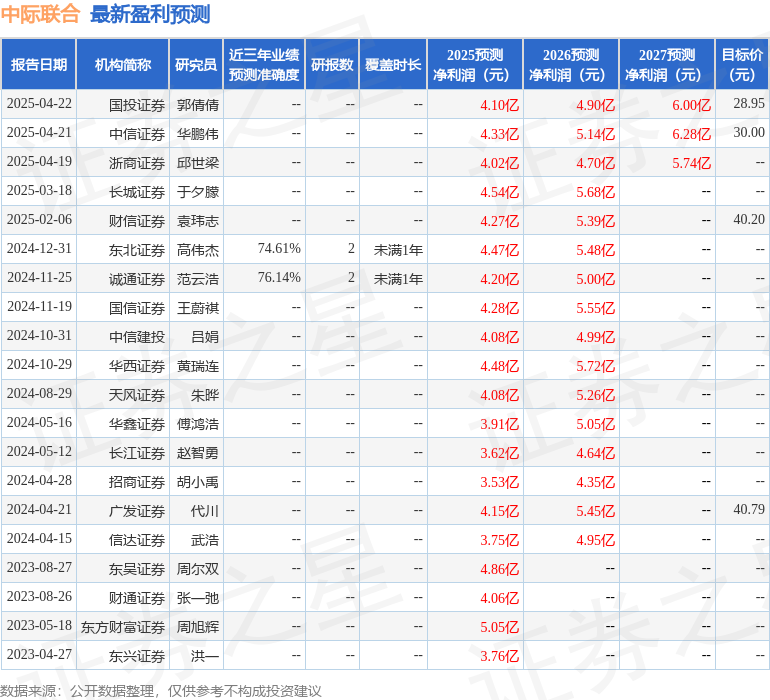Viewport: 770px width, 700px height.
Task: Select the 研究员 column header
Action: click(196, 64)
